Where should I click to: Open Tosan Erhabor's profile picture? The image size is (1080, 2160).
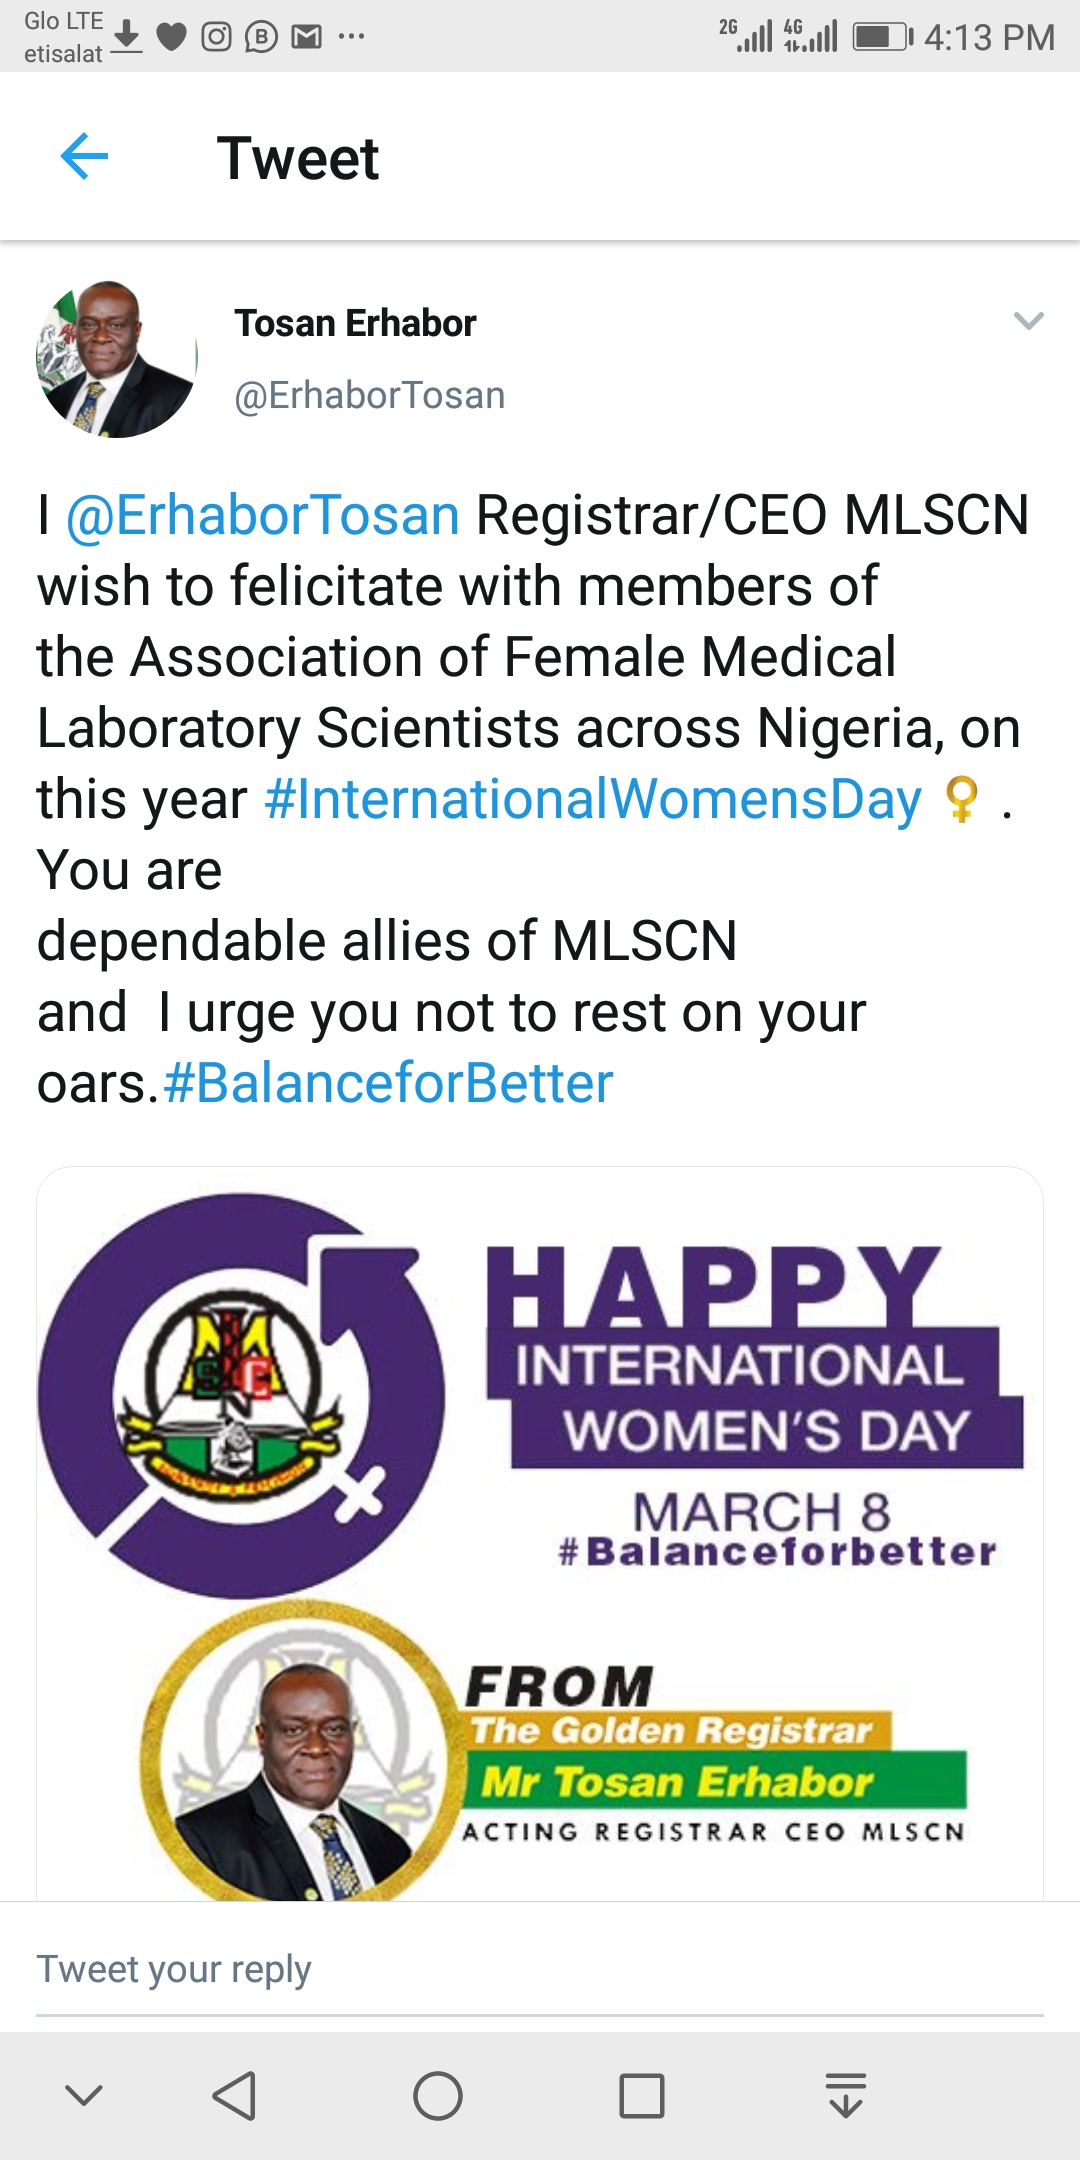coord(116,359)
